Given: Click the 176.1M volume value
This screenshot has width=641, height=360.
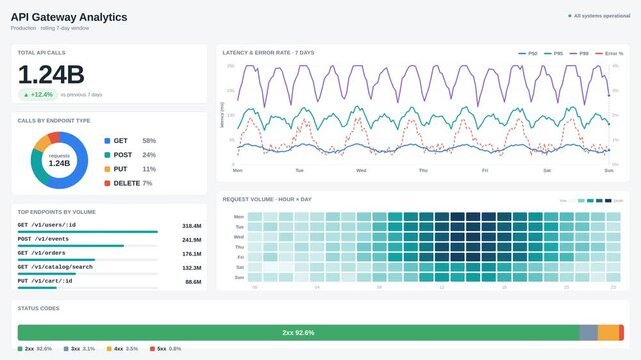Looking at the screenshot, I should 192,254.
